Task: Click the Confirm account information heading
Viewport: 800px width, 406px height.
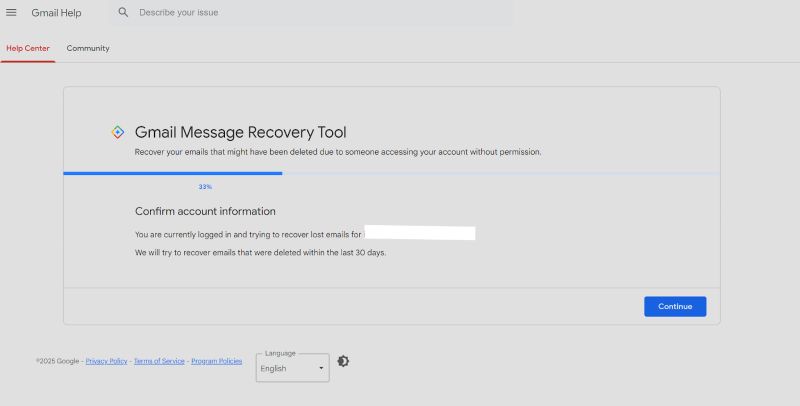Action: pyautogui.click(x=205, y=211)
